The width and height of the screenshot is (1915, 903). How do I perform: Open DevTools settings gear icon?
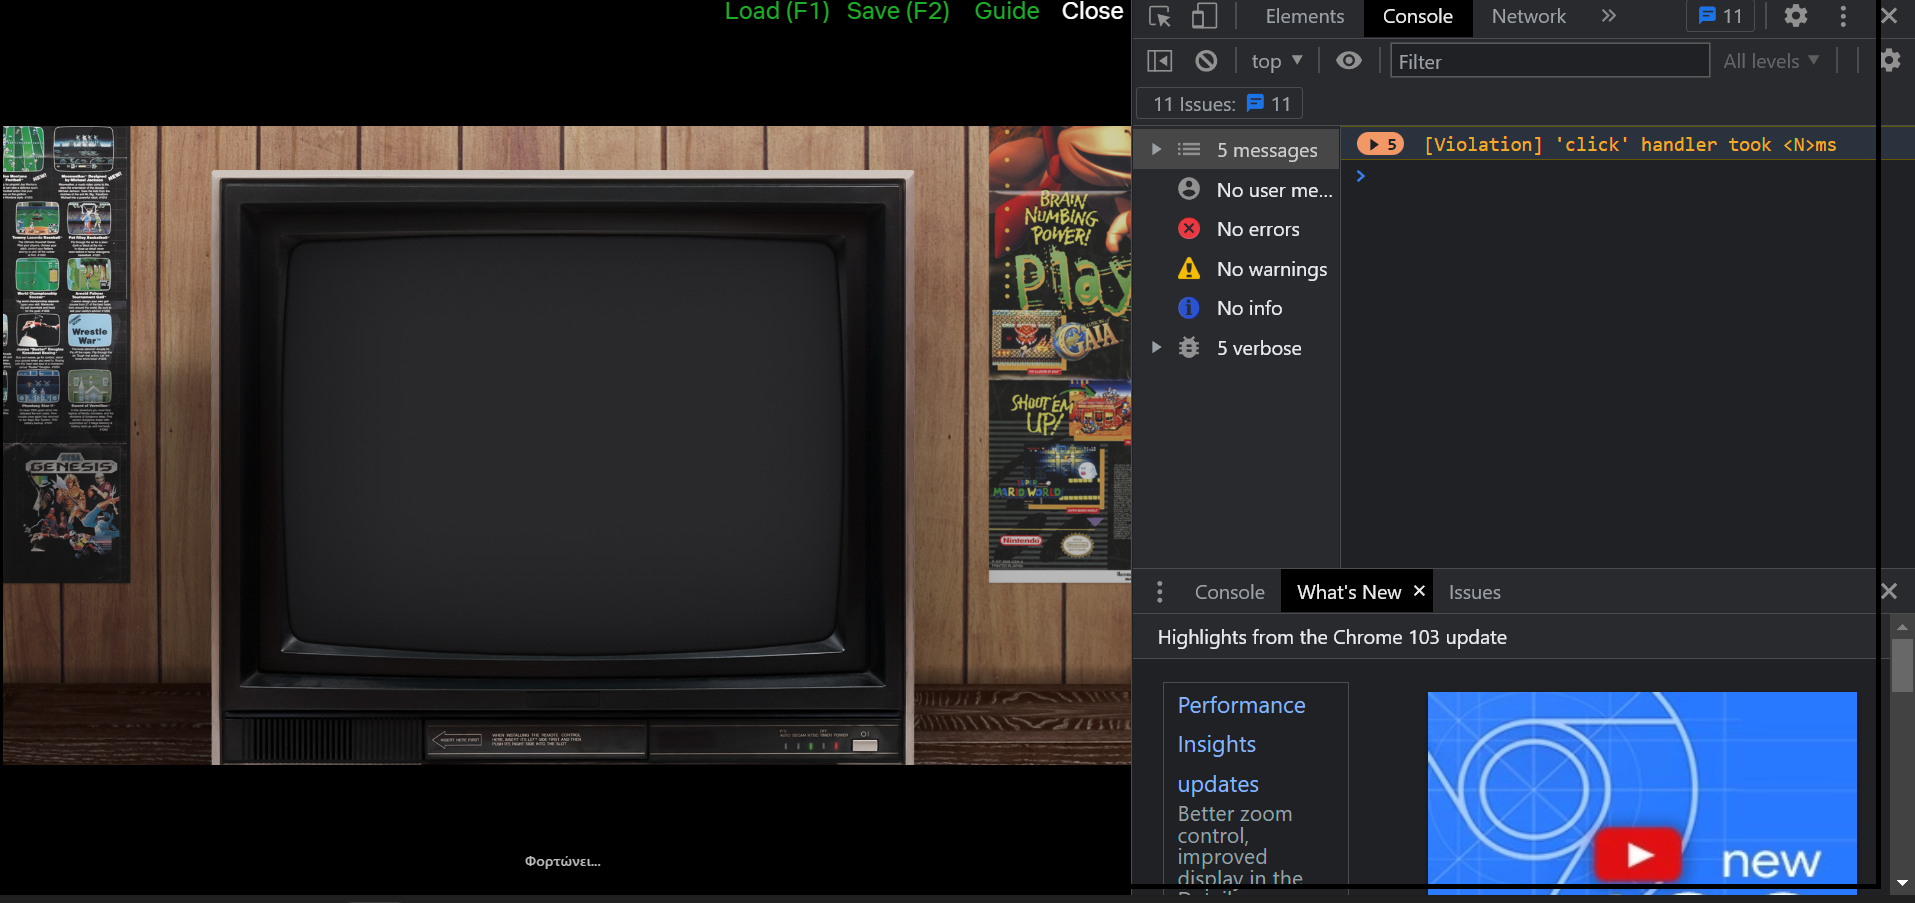pyautogui.click(x=1795, y=16)
